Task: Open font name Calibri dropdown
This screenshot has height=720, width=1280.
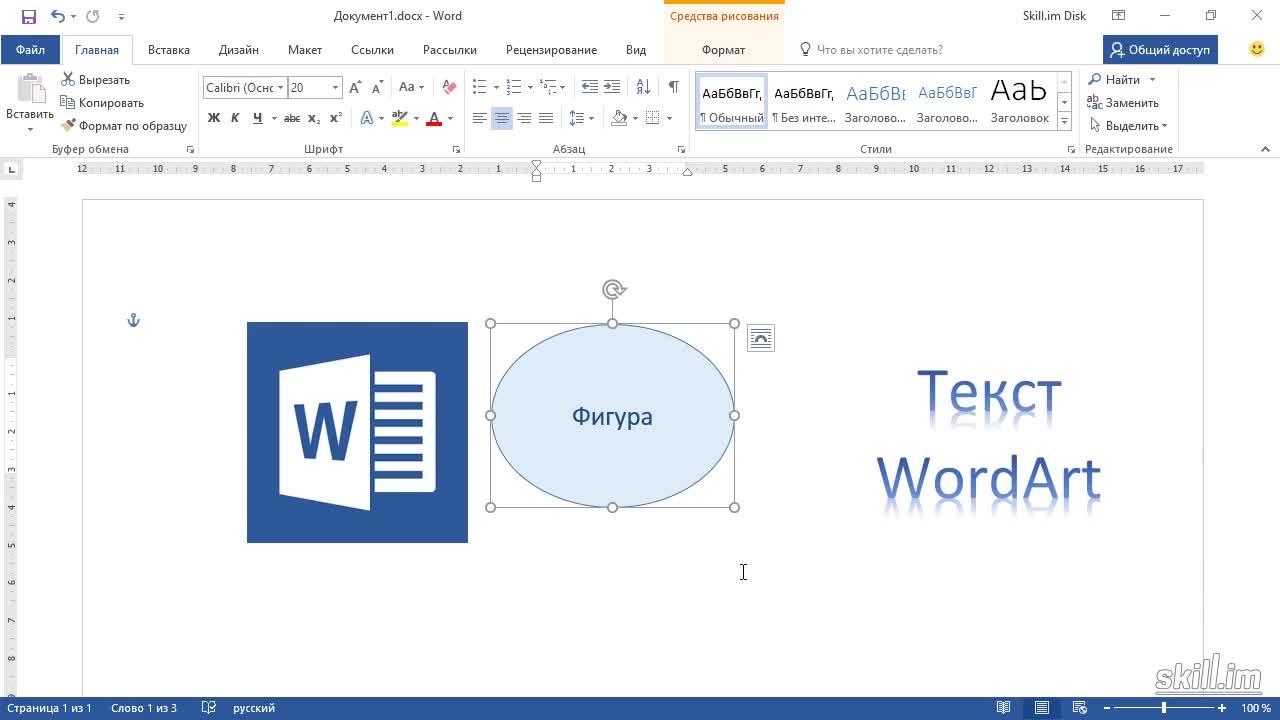Action: [281, 88]
